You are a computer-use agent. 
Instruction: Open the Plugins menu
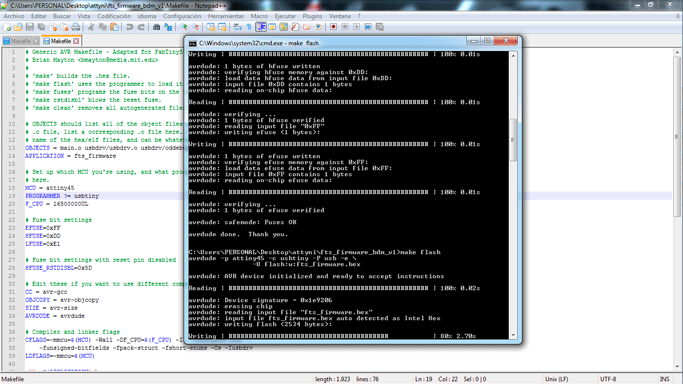point(312,16)
